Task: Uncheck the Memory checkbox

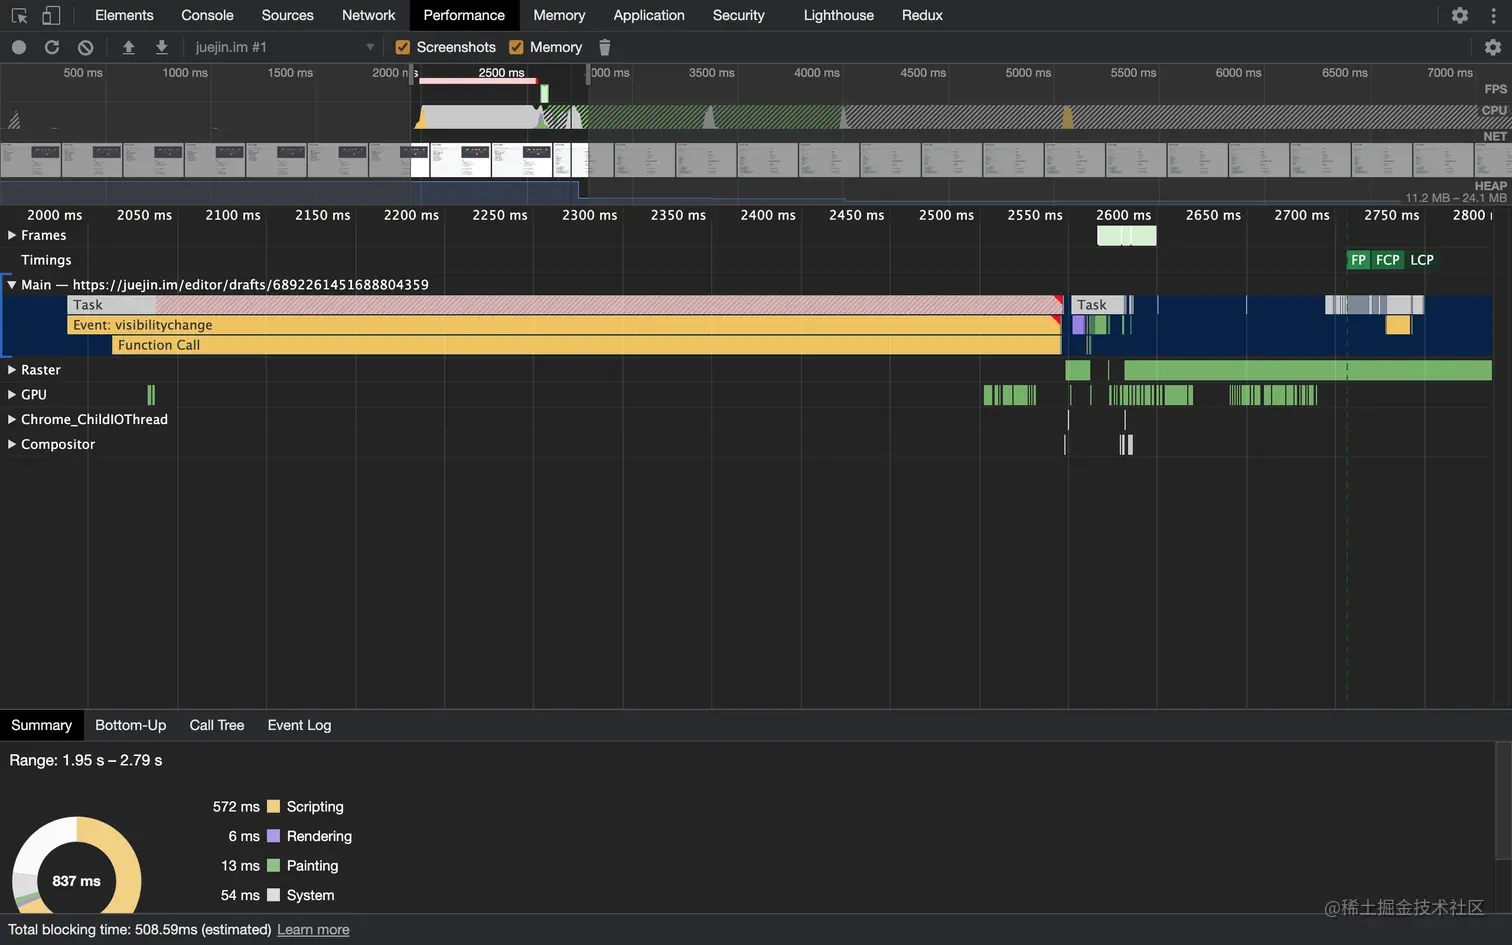Action: pyautogui.click(x=516, y=47)
